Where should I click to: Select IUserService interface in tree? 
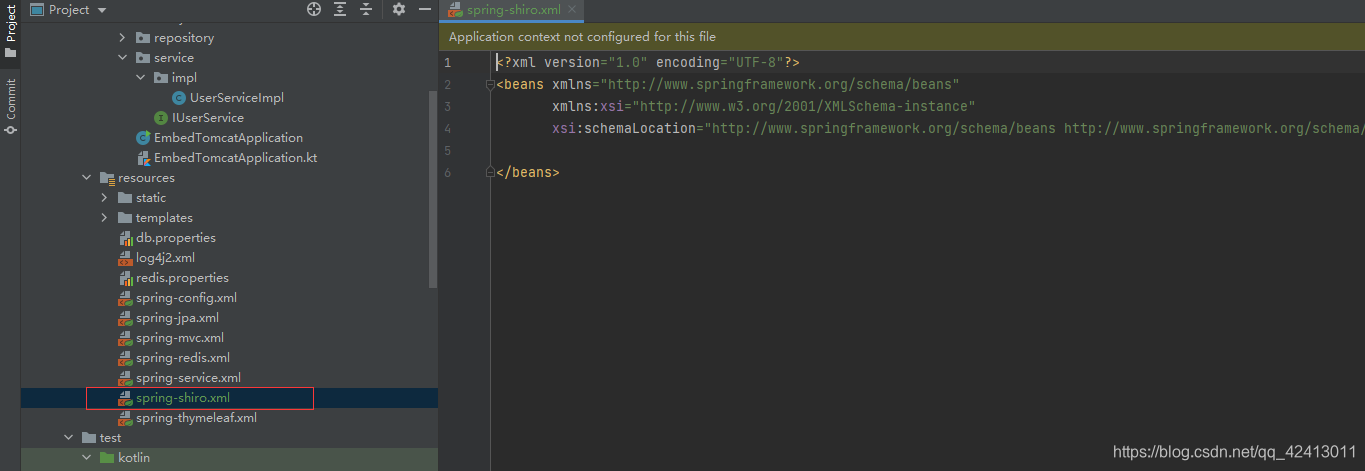coord(208,117)
